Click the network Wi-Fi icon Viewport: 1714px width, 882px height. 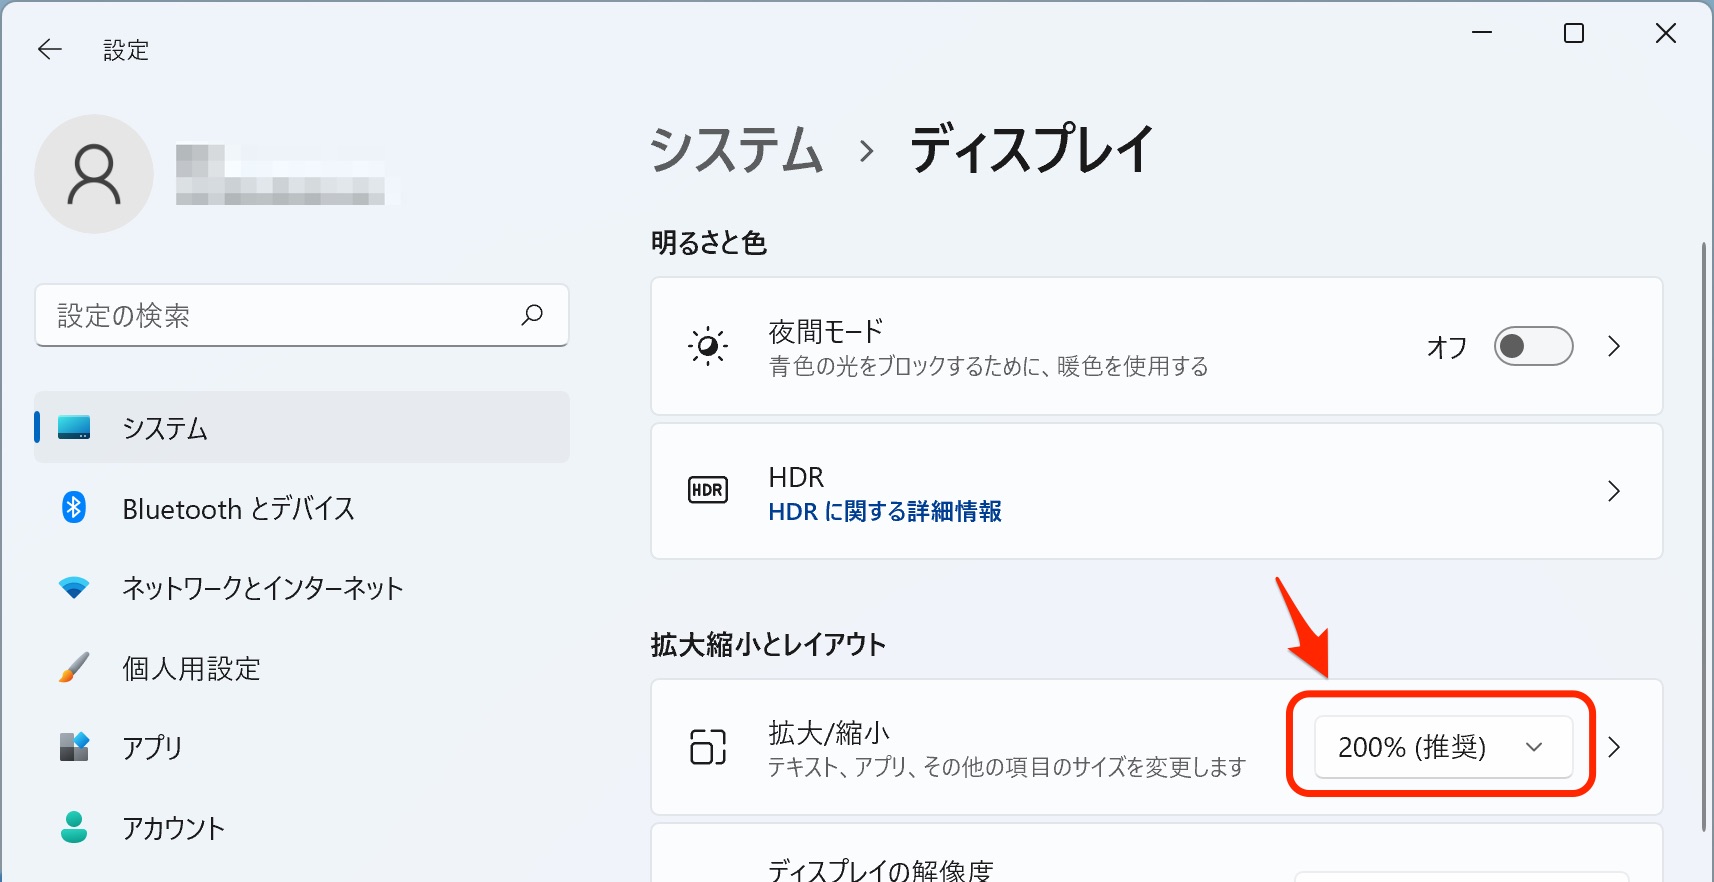click(x=74, y=588)
